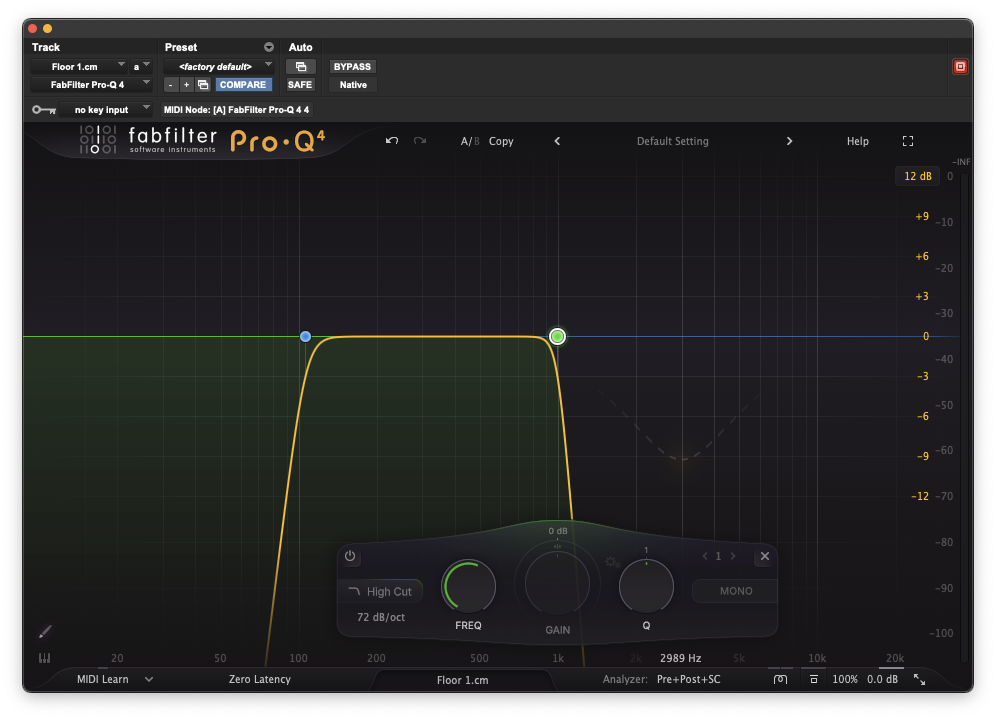This screenshot has height=719, width=996.
Task: Click the FabFilter logo icon
Action: (x=98, y=140)
